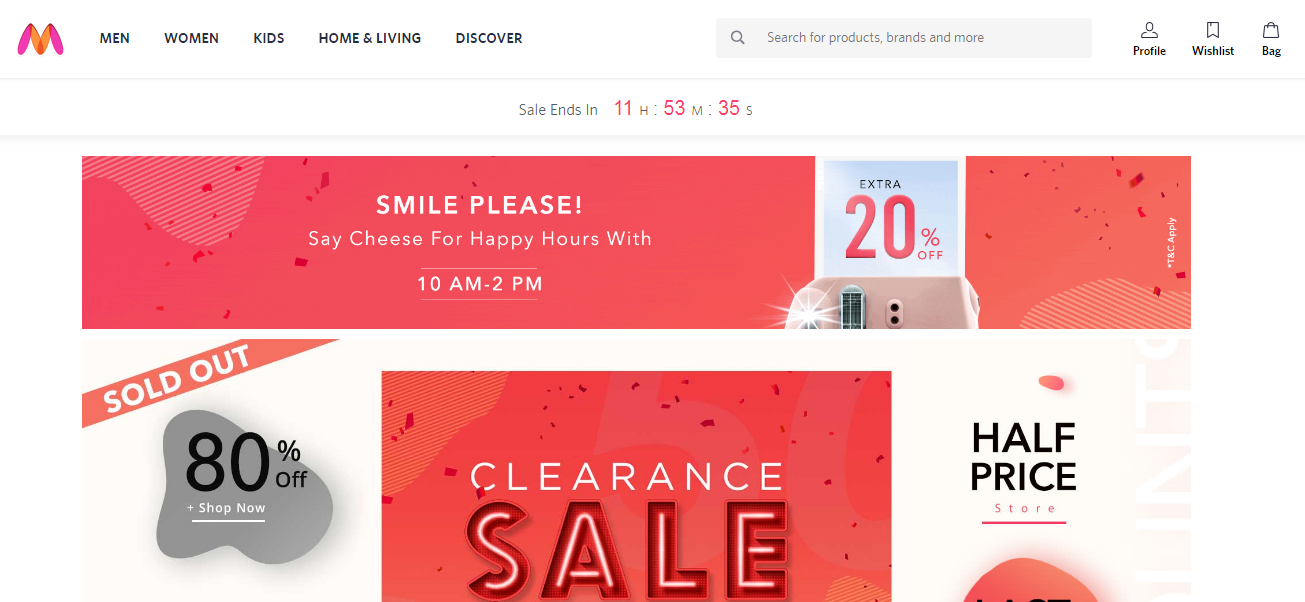The width and height of the screenshot is (1305, 602).
Task: Open the DISCOVER menu
Action: [x=489, y=38]
